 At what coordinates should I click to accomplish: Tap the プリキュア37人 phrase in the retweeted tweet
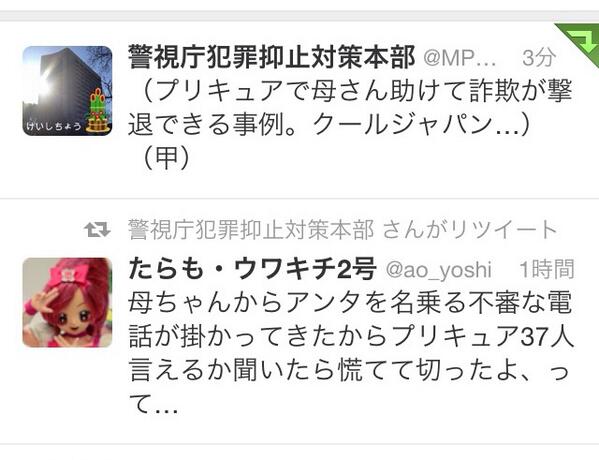[x=483, y=337]
